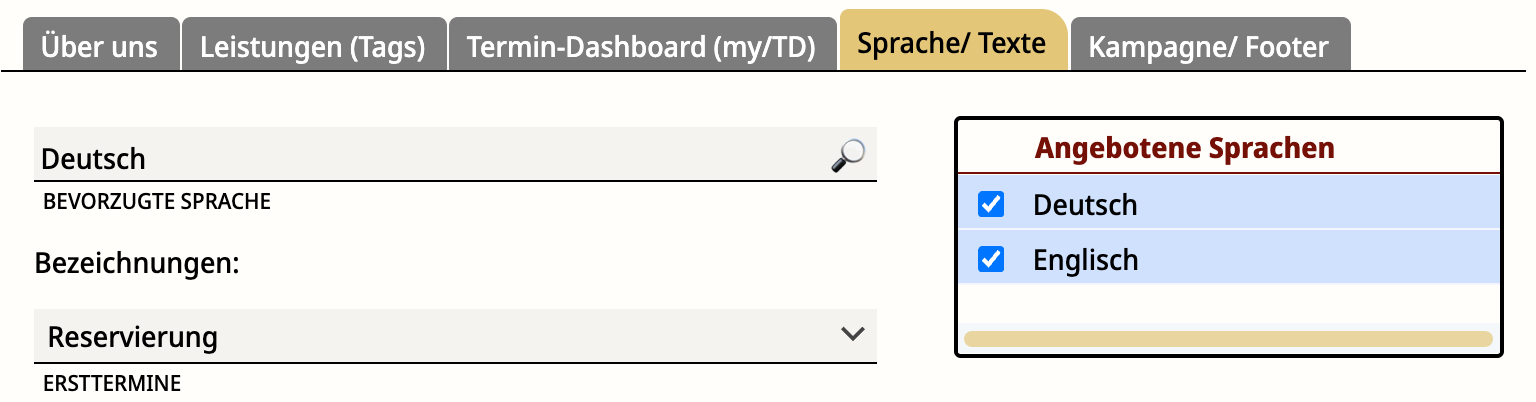
Task: Click the magnifying glass search icon
Action: [848, 156]
